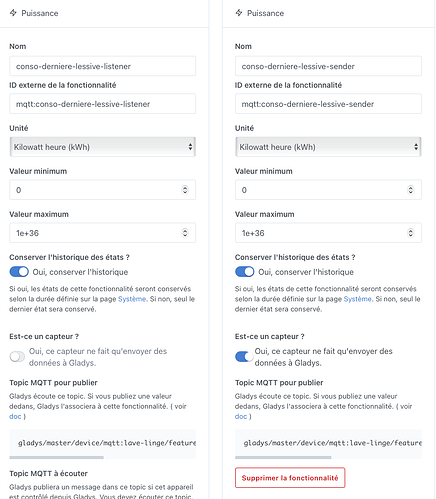Enable the sensor toggle for the listener feature
The width and height of the screenshot is (436, 499).
click(x=17, y=357)
